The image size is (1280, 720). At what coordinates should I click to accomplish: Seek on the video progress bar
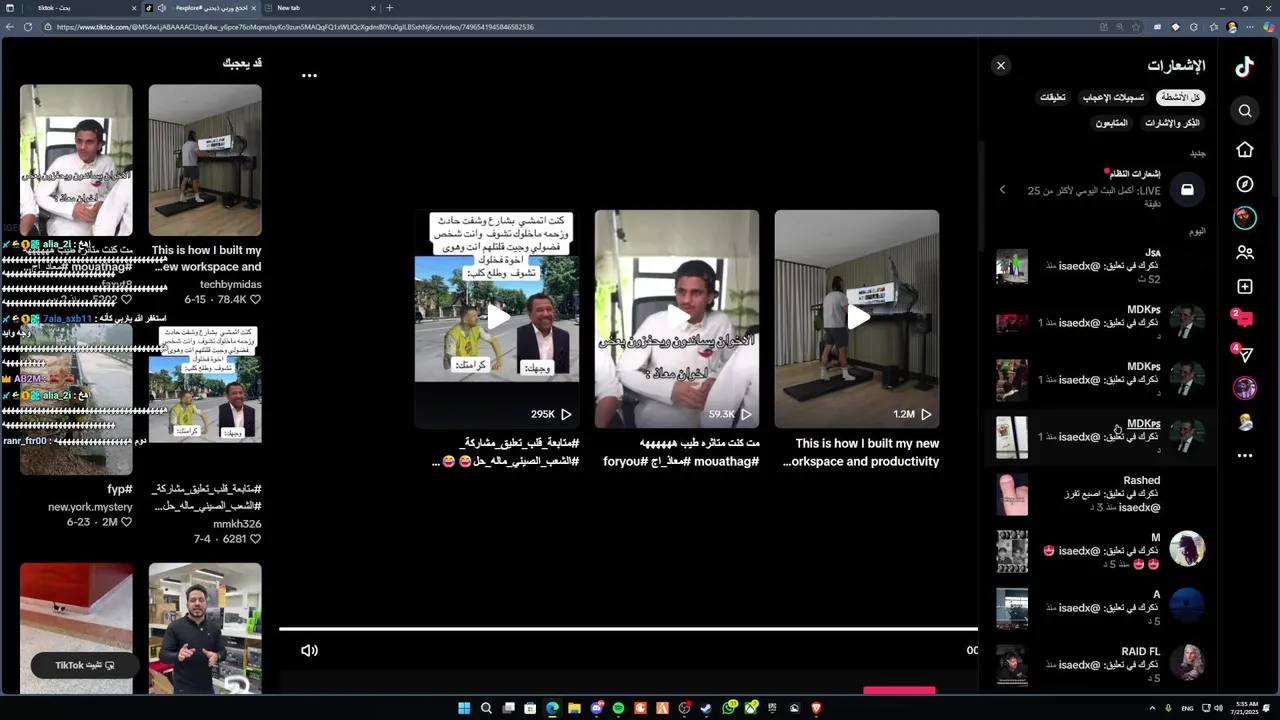pyautogui.click(x=628, y=629)
